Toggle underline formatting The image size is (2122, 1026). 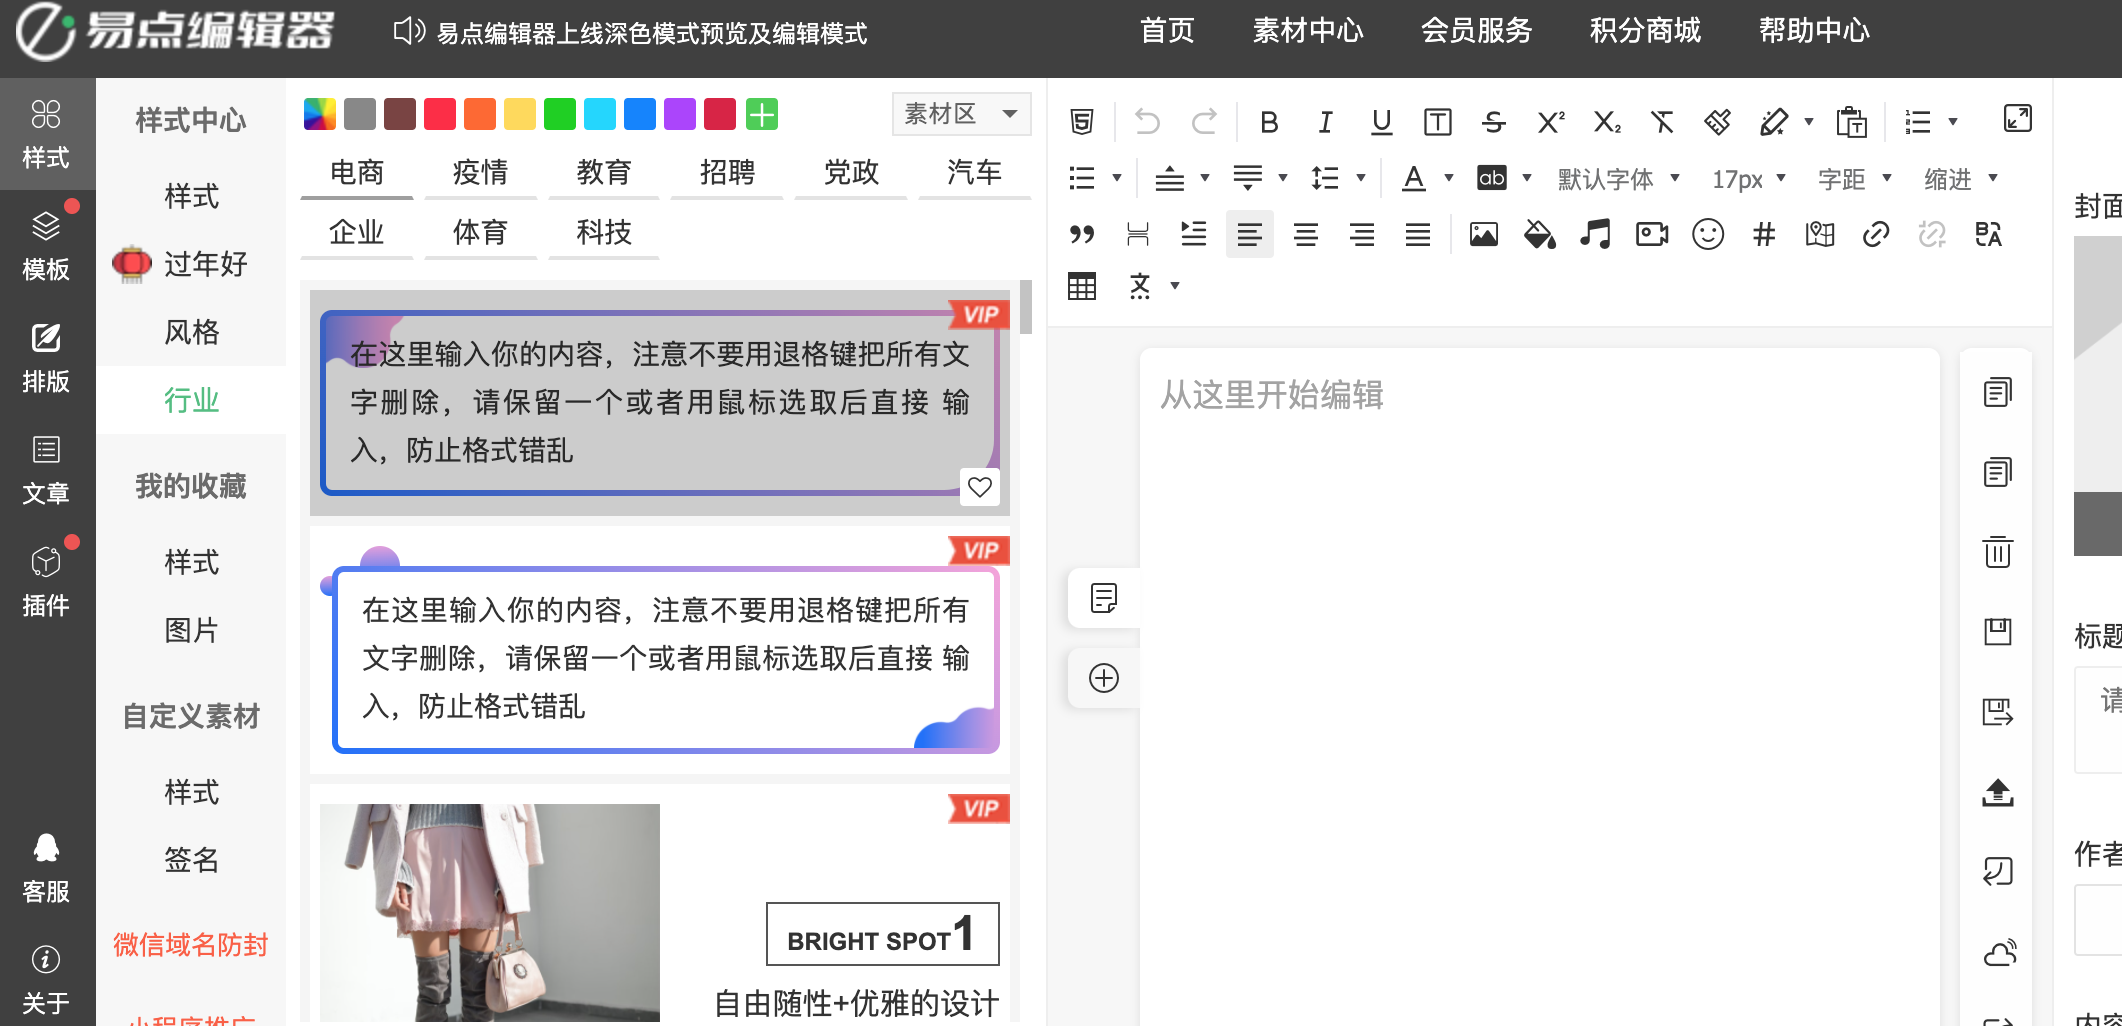pos(1382,122)
